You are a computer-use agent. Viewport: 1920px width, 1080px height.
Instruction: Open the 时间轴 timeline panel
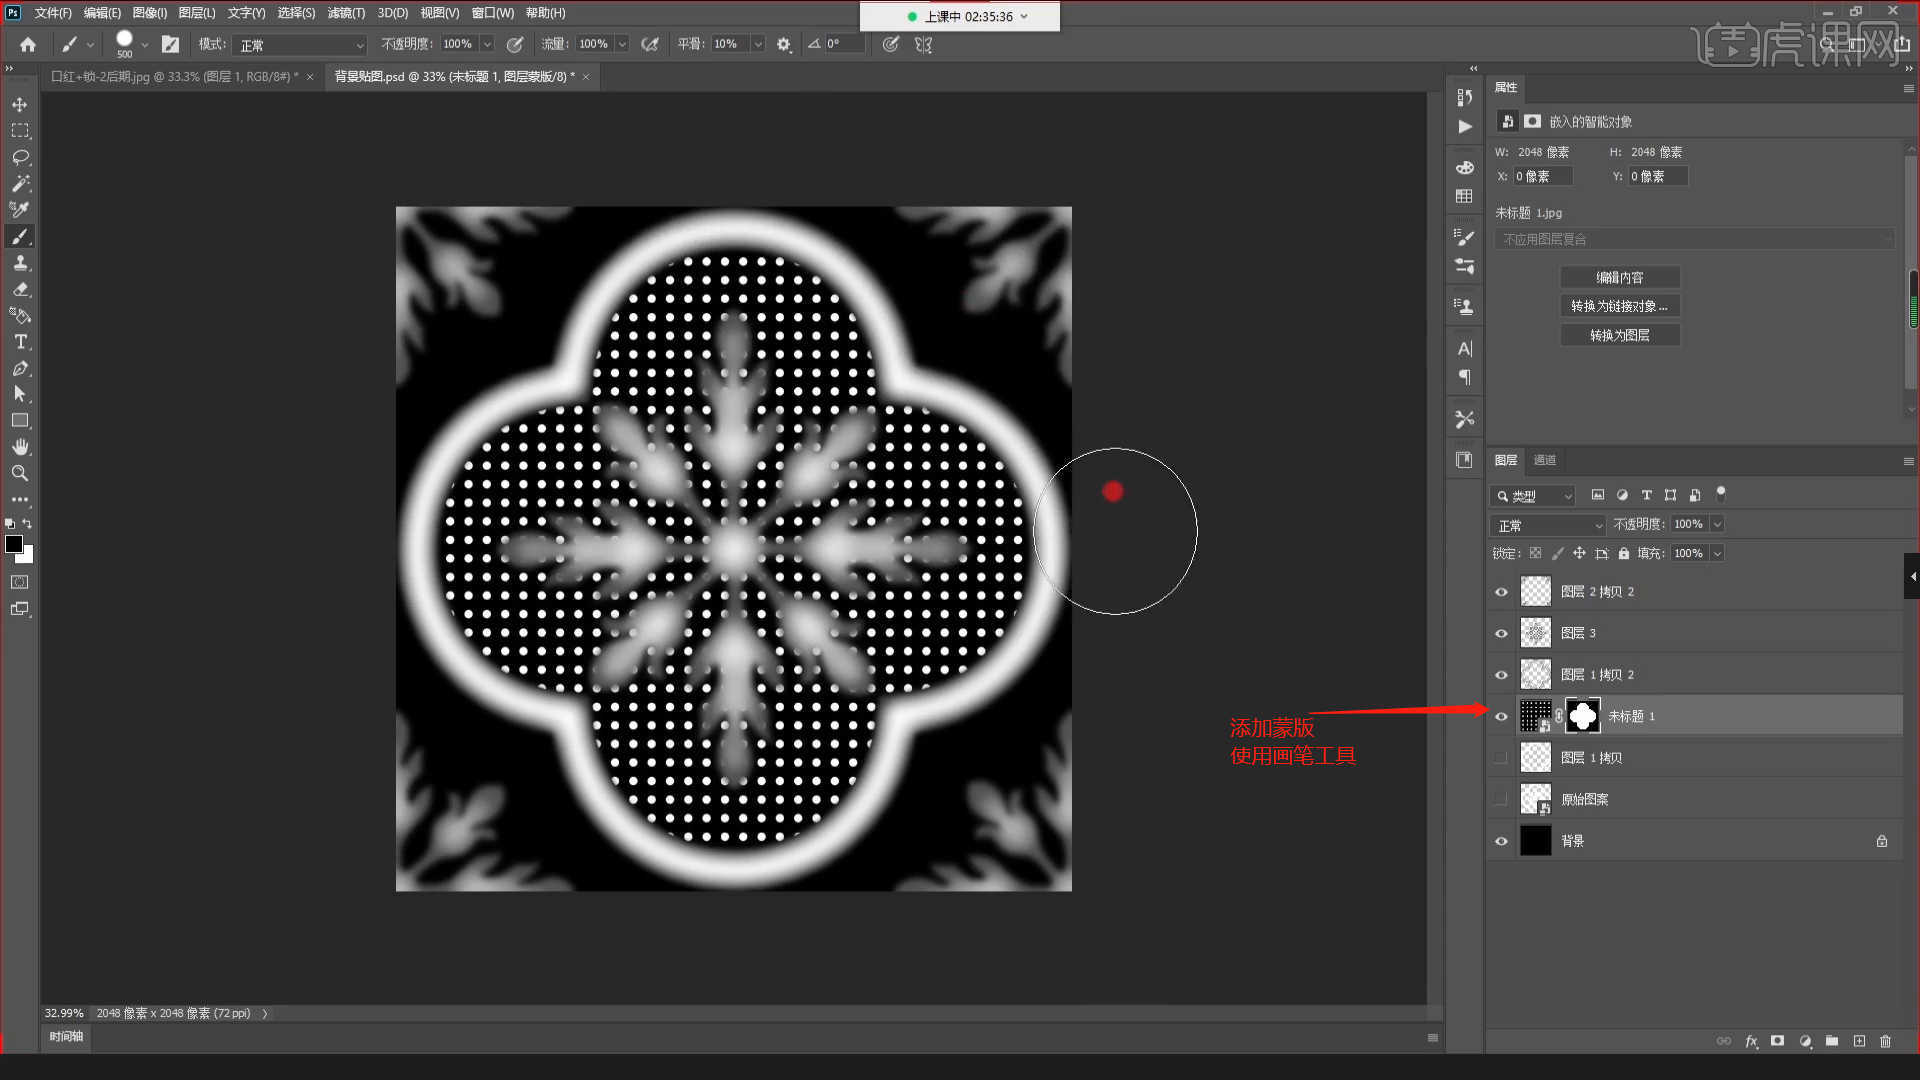pyautogui.click(x=66, y=1037)
